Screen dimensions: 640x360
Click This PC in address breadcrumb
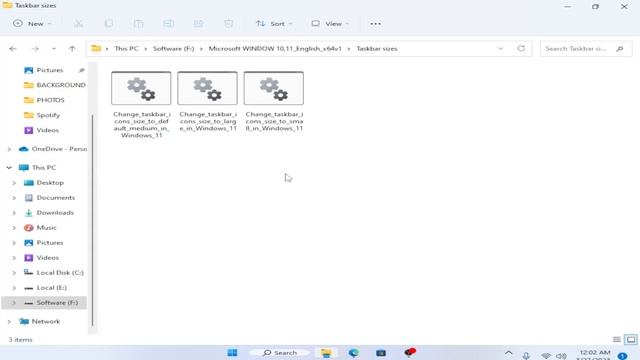click(126, 49)
